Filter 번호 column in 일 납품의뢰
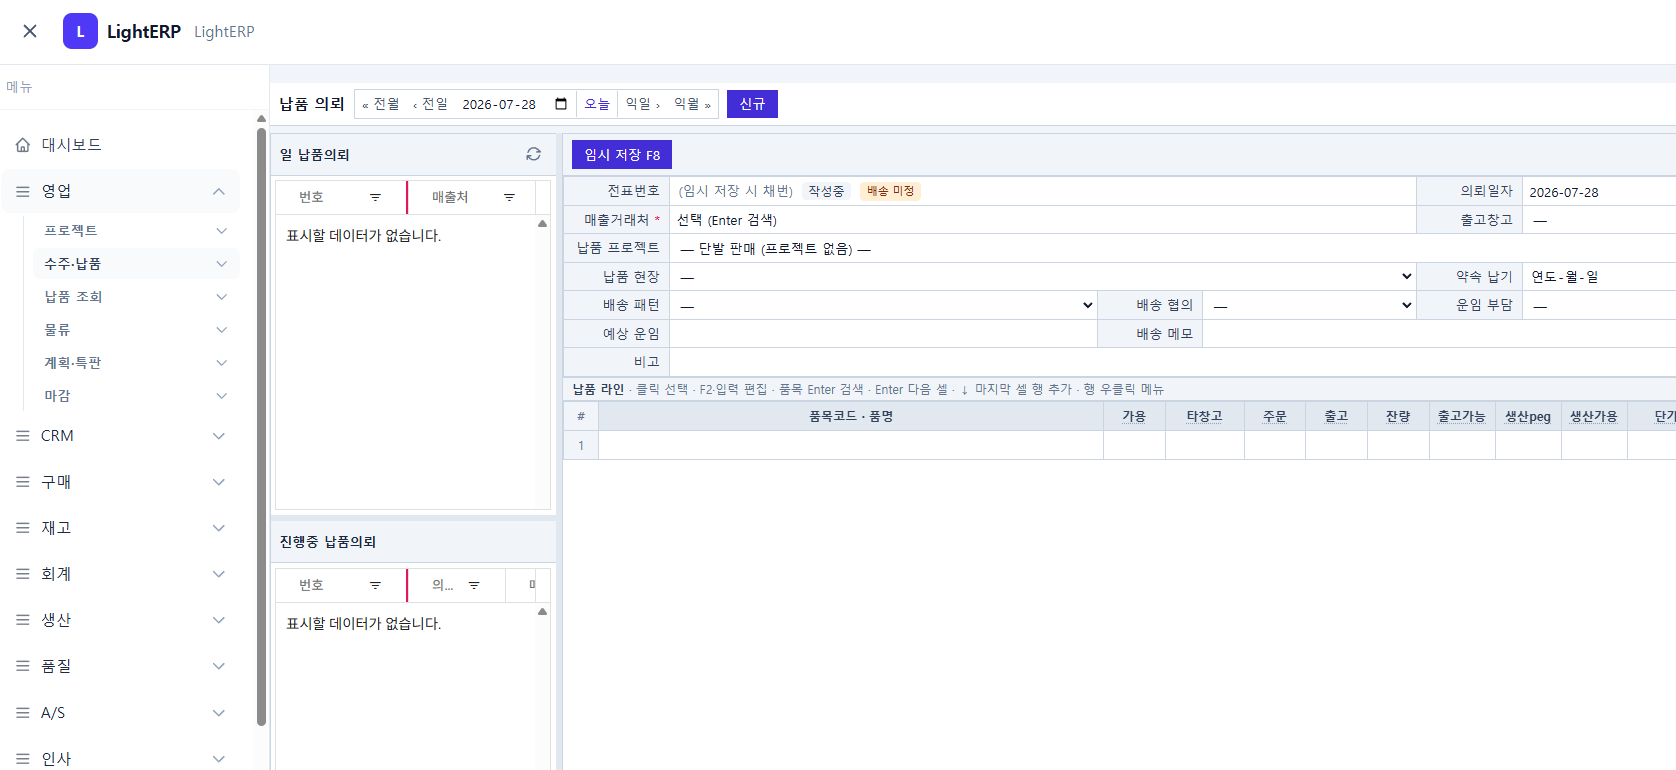 pyautogui.click(x=375, y=197)
